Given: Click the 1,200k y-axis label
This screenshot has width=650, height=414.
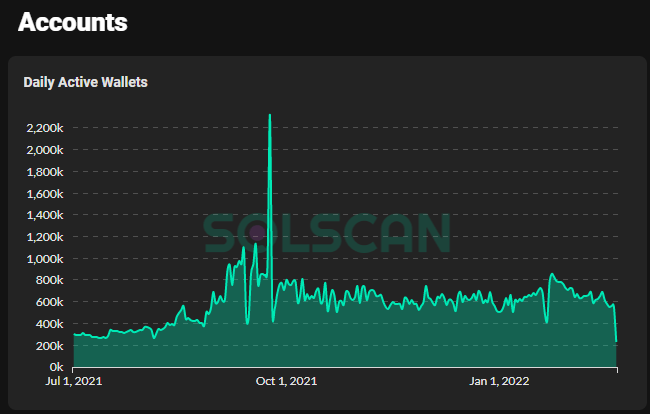Looking at the screenshot, I should [x=45, y=237].
